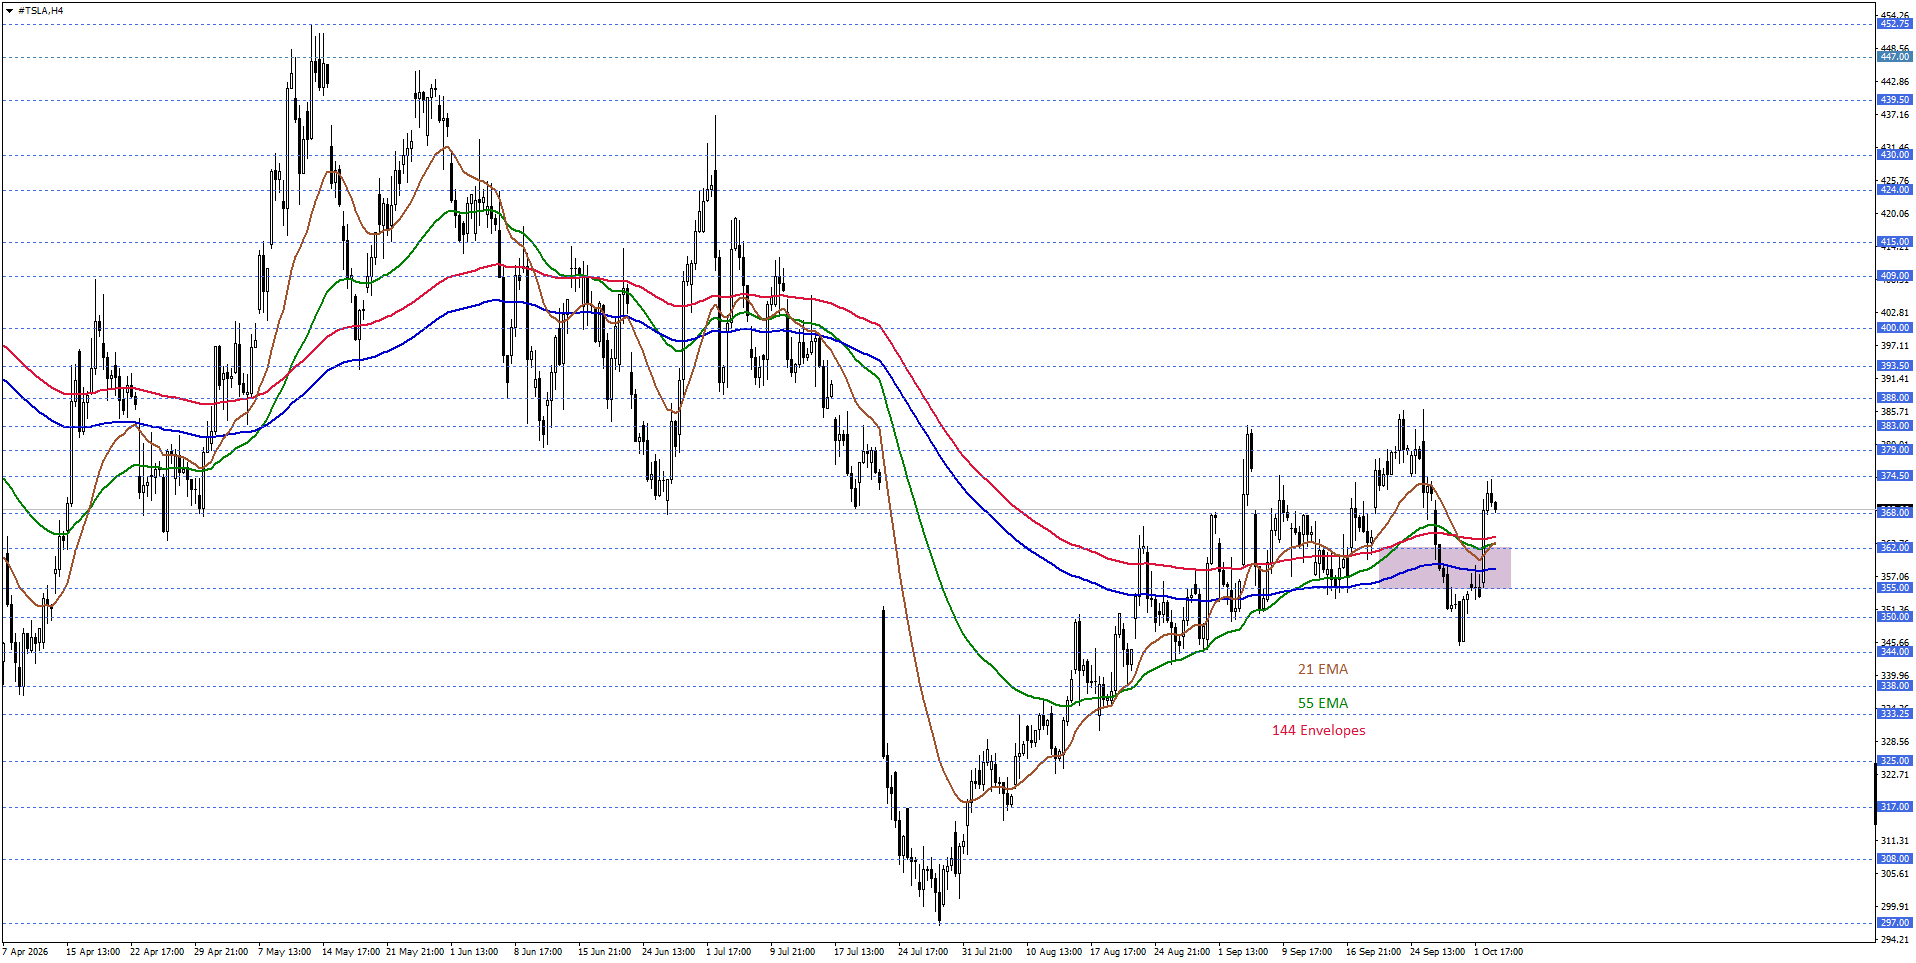Click the 1 Oct 17:00 time axis label

[x=1498, y=952]
